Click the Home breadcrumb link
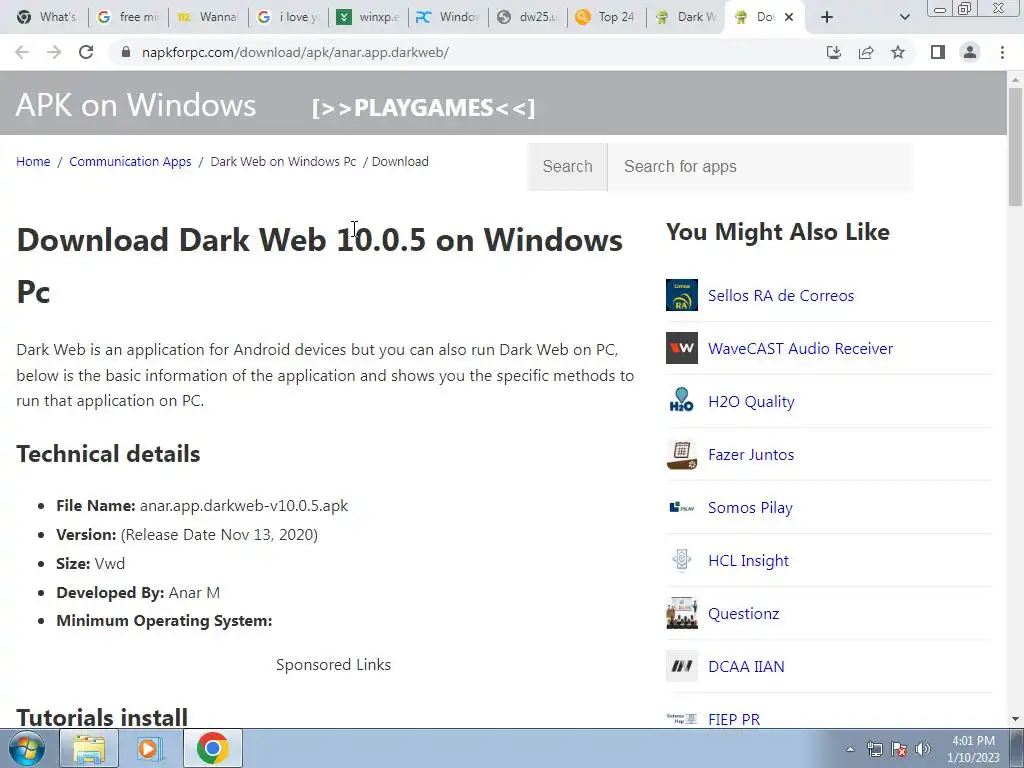 (33, 161)
